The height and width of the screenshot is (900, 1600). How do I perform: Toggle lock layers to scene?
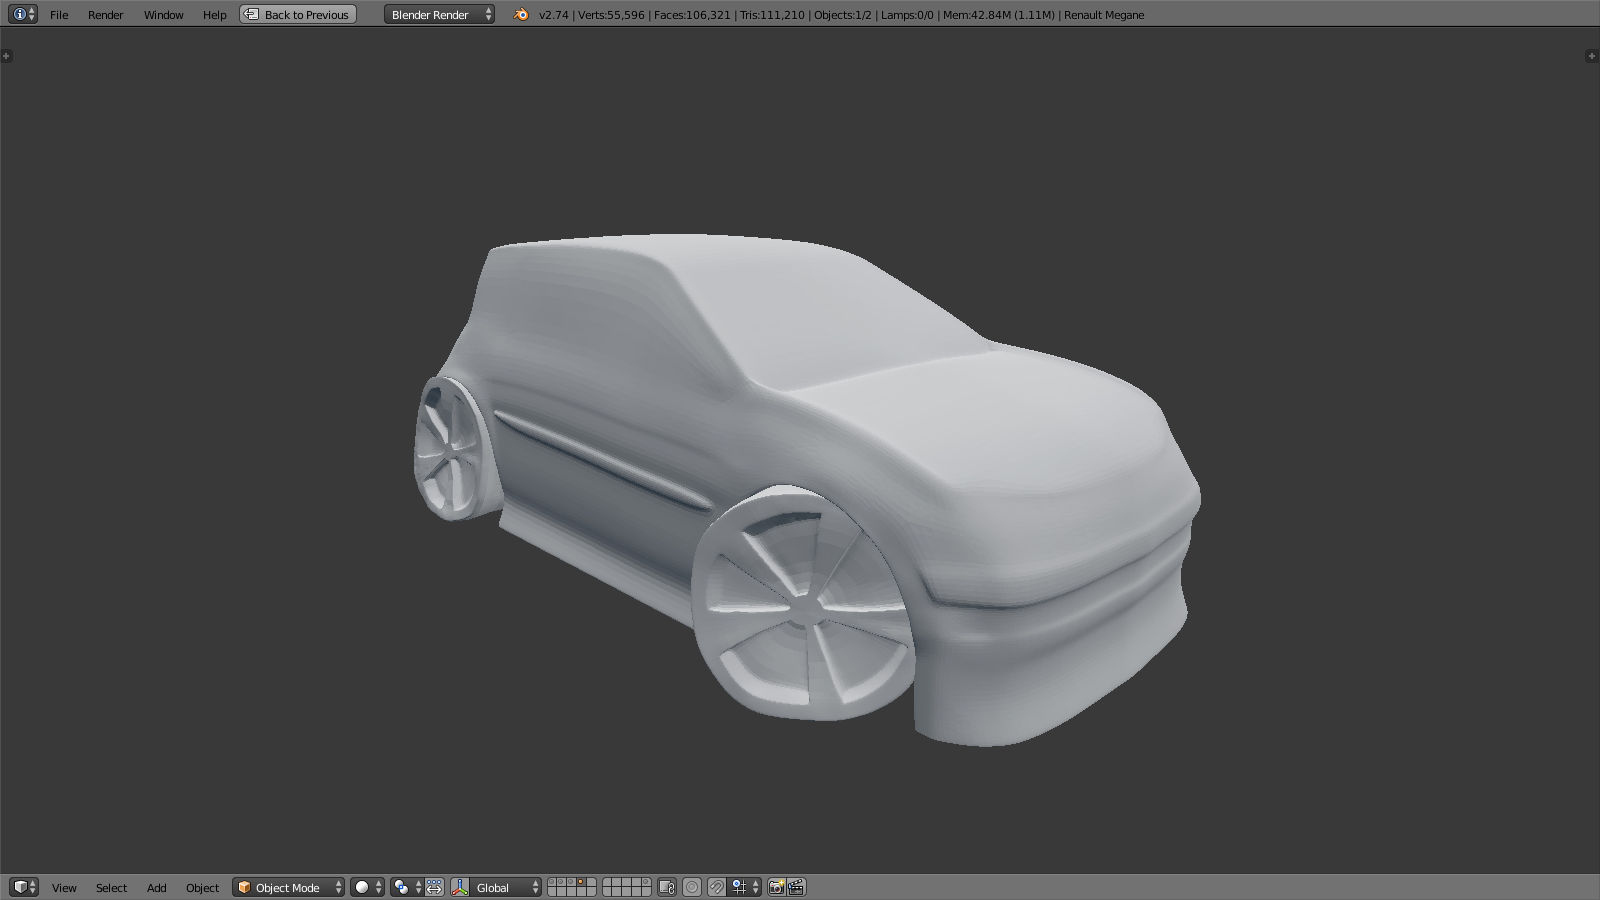tap(667, 887)
